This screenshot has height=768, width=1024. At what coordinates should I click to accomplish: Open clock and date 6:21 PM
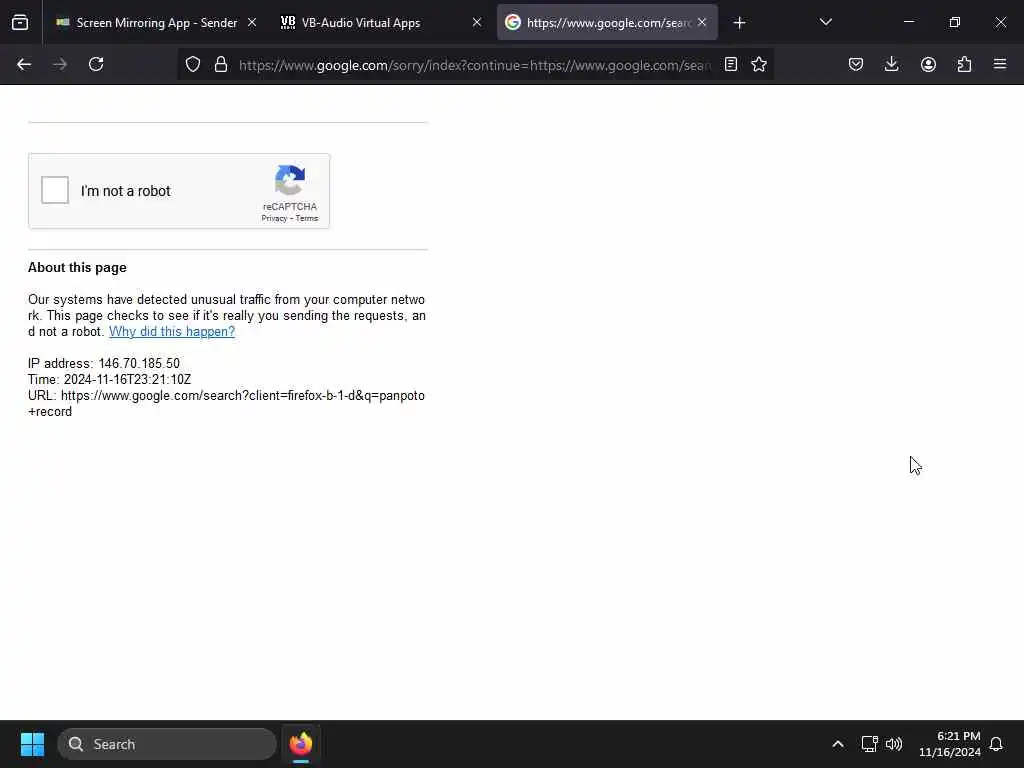click(x=950, y=744)
